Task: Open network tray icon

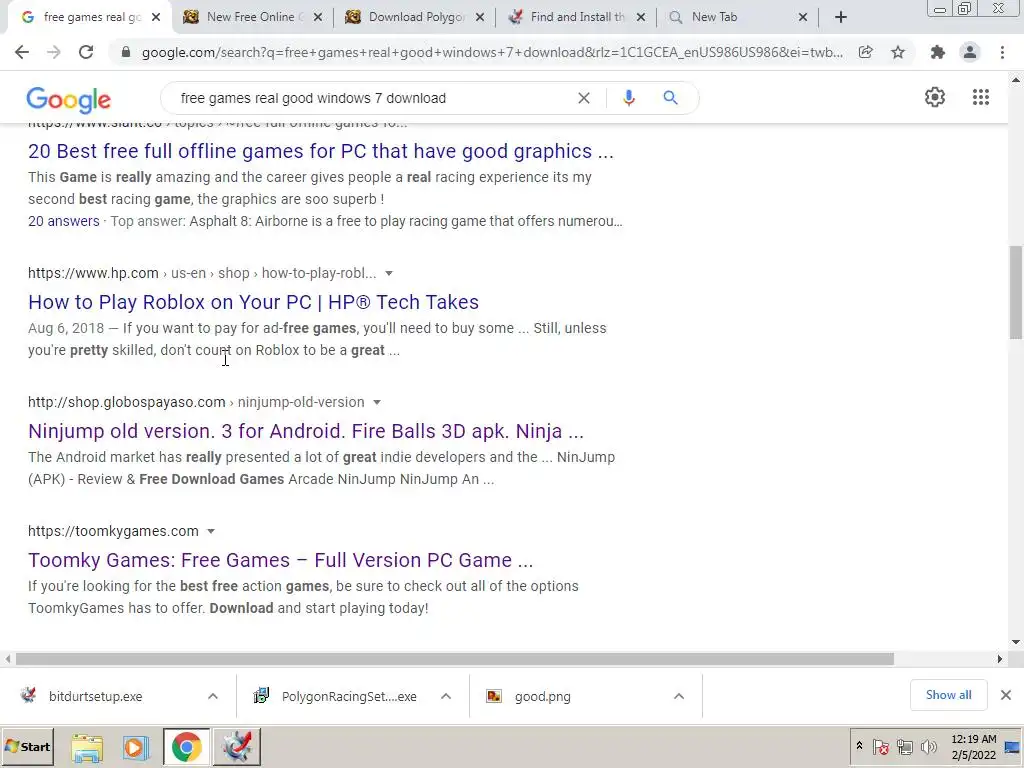Action: click(x=904, y=746)
